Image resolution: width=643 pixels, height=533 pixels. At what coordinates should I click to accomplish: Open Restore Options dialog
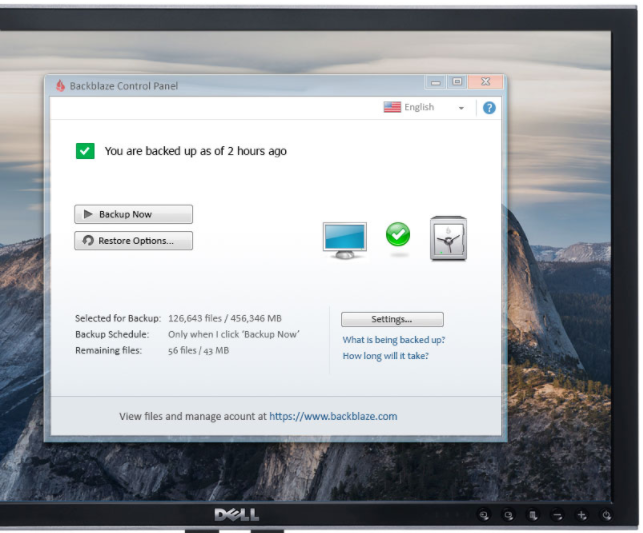click(x=133, y=241)
